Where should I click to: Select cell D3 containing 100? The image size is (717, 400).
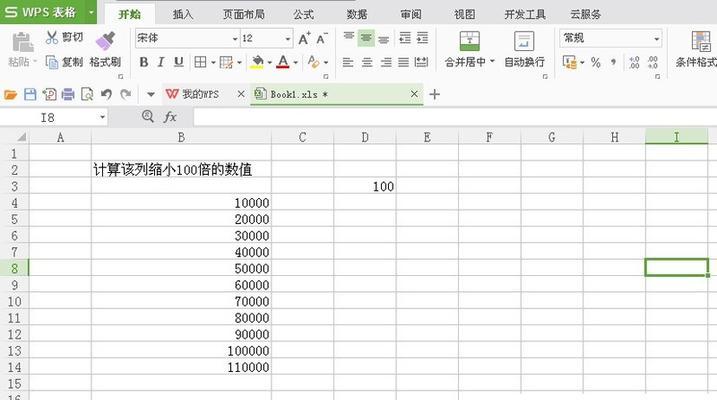(365, 186)
